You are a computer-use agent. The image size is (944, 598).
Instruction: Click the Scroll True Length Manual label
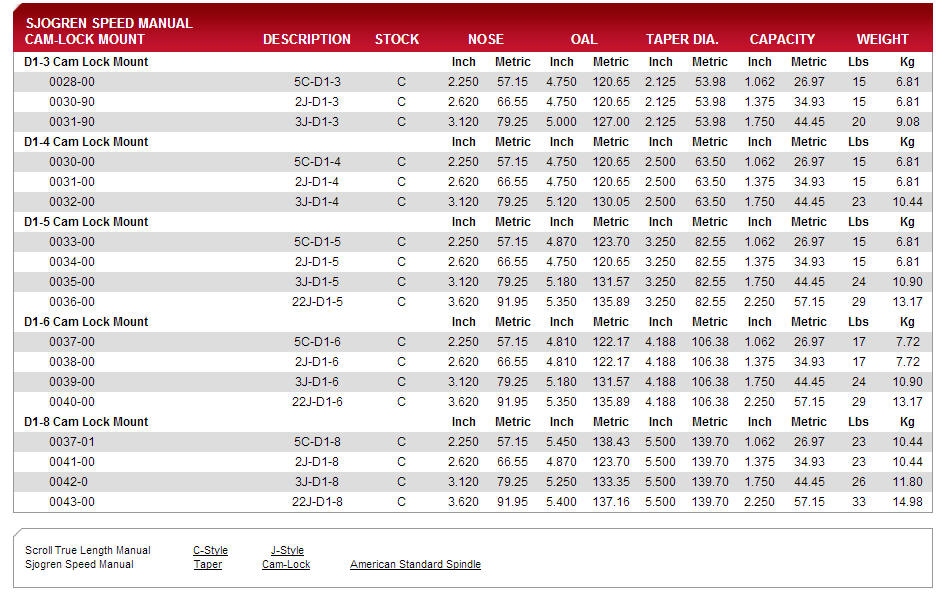point(88,550)
